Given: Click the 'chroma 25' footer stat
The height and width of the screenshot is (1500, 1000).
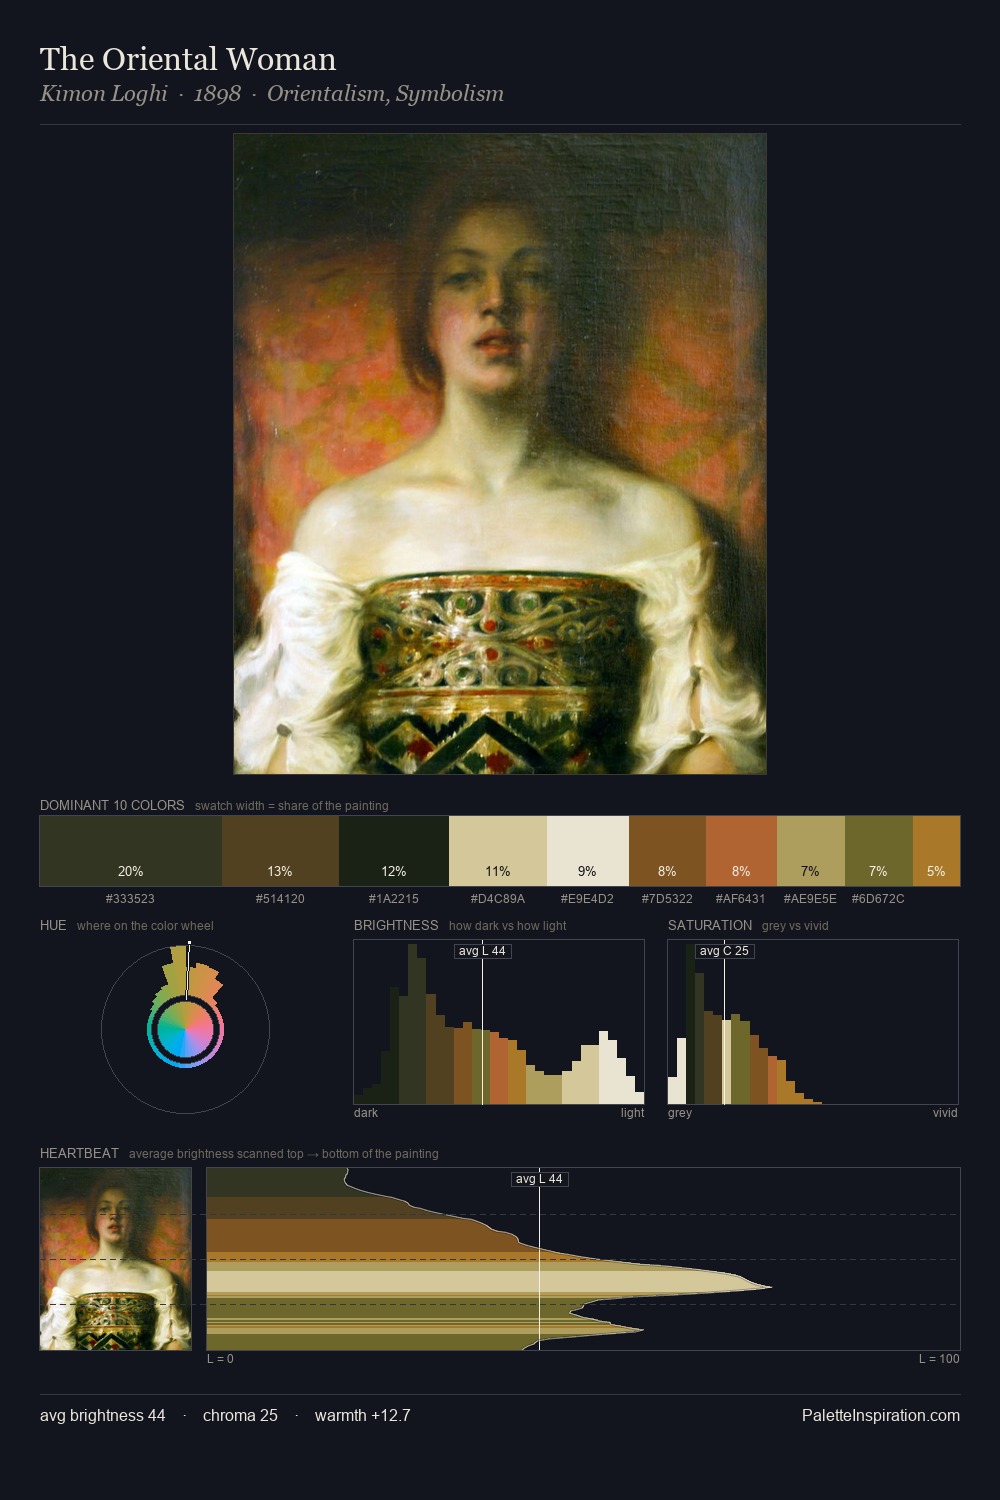Looking at the screenshot, I should coord(240,1416).
